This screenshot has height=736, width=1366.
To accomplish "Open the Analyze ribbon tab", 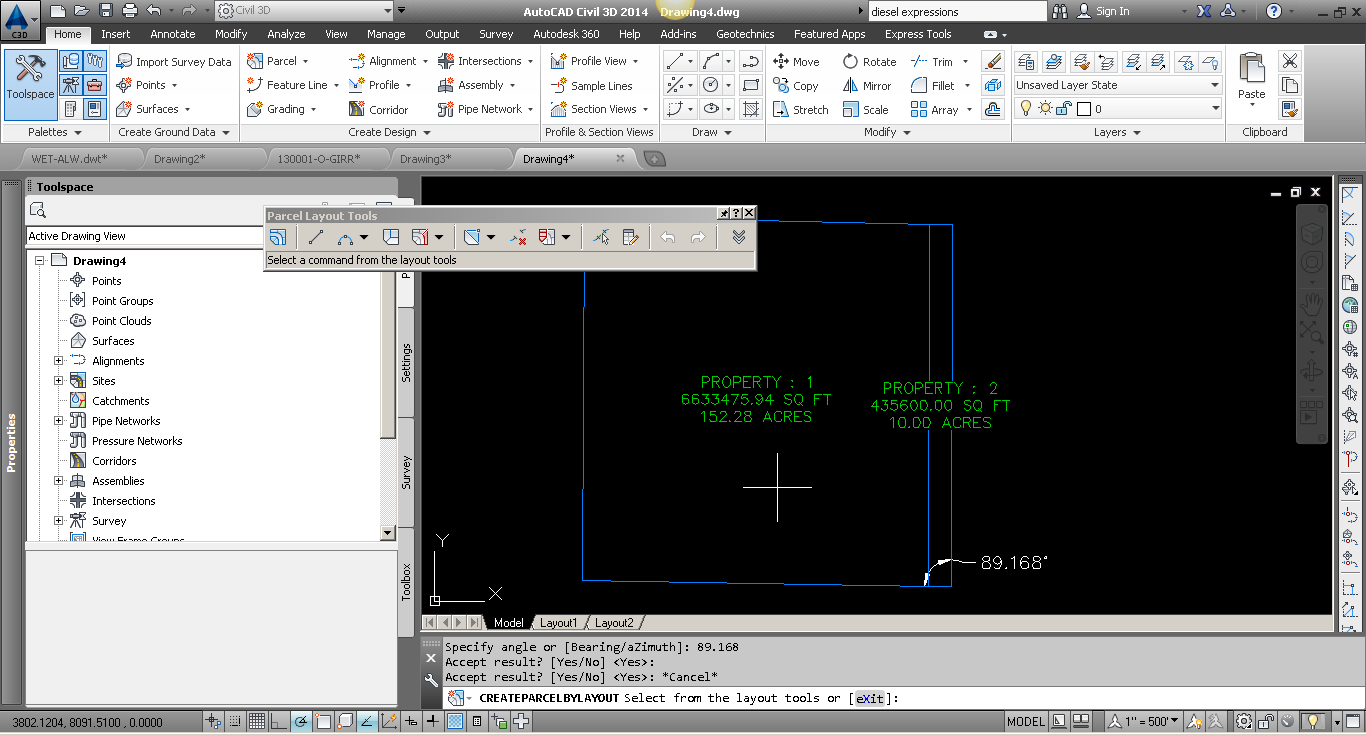I will point(286,34).
